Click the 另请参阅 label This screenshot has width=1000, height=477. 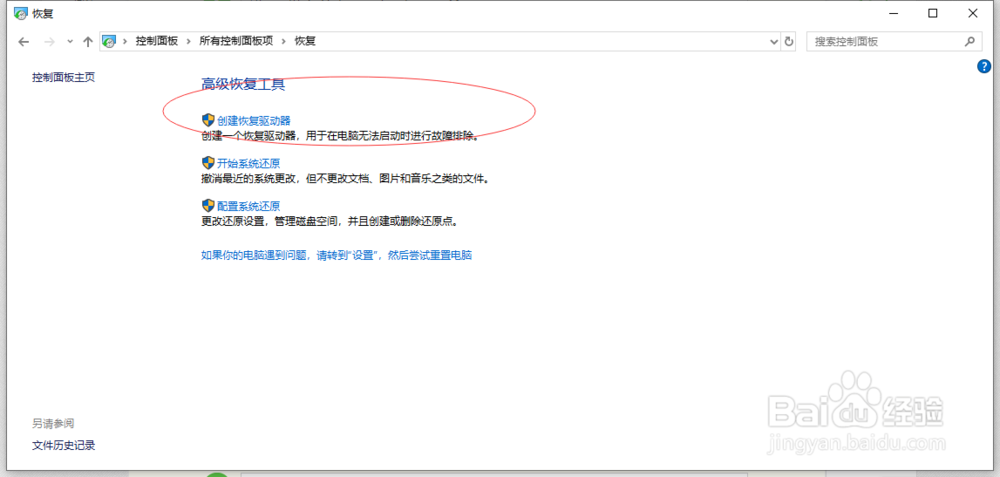coord(54,423)
